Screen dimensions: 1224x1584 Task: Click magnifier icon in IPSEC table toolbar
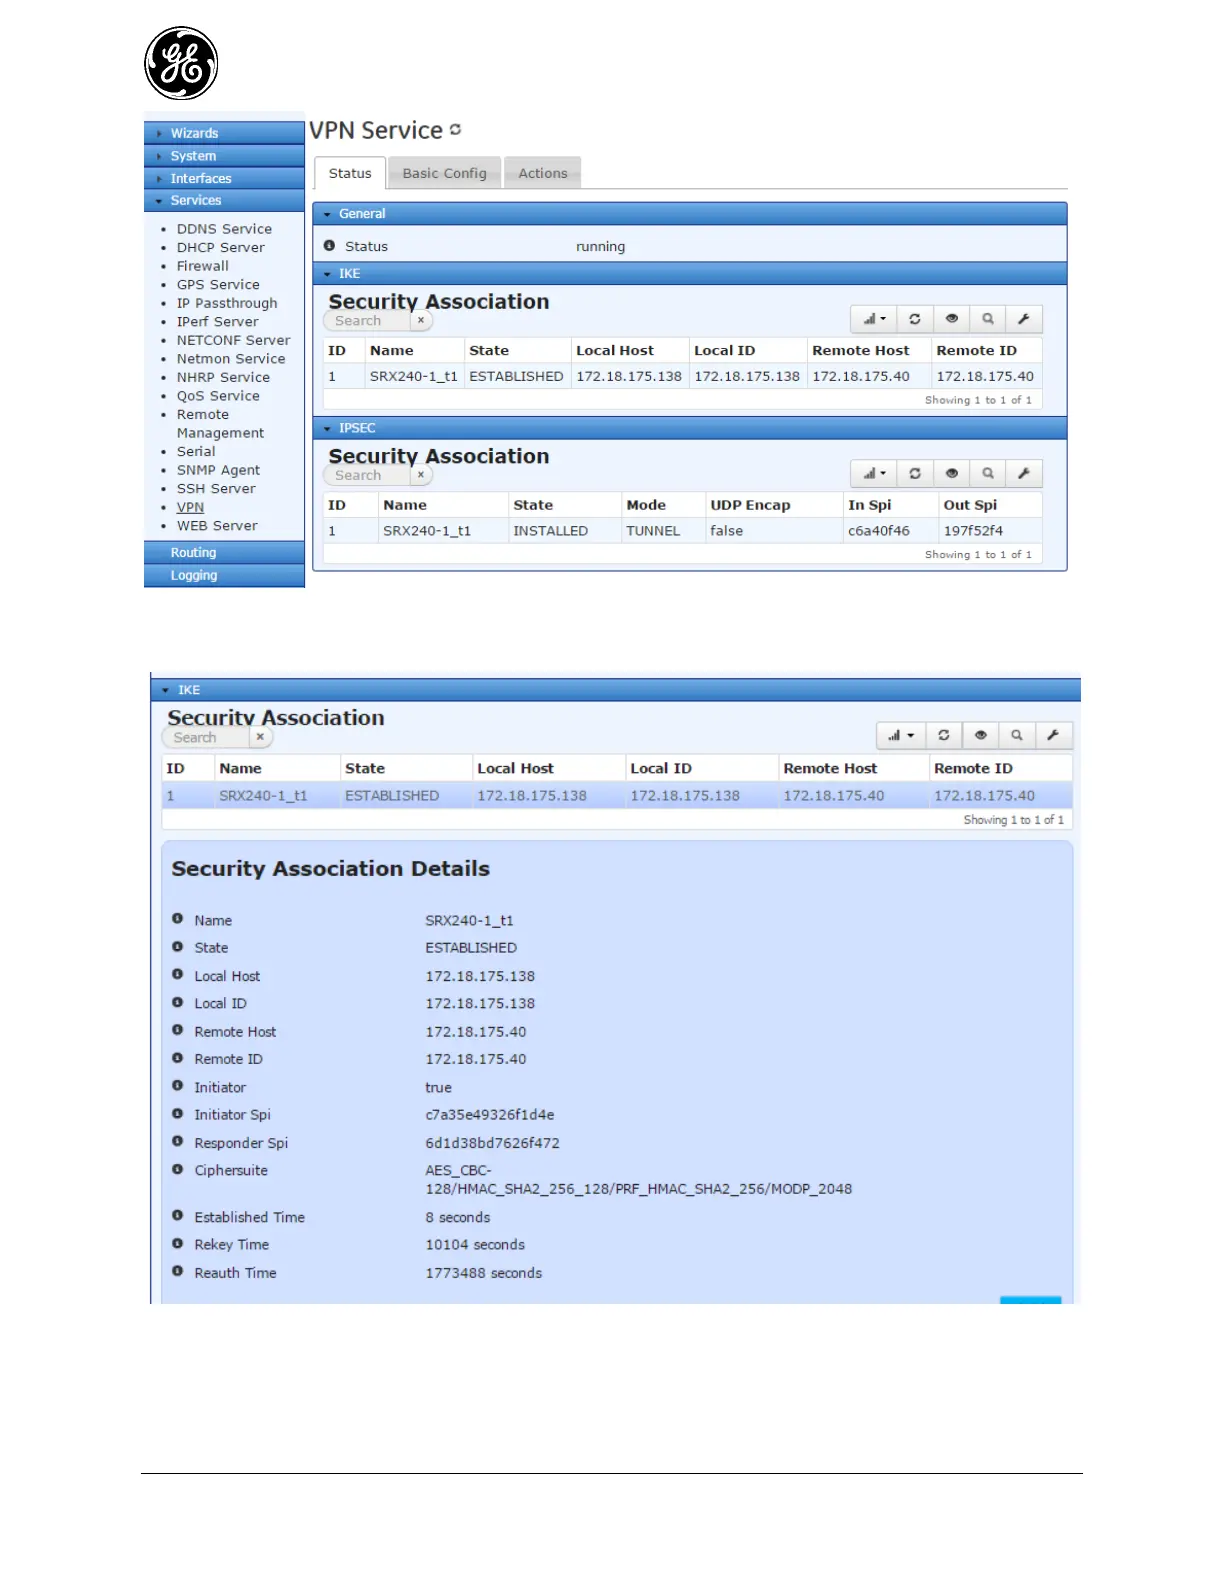click(x=988, y=474)
